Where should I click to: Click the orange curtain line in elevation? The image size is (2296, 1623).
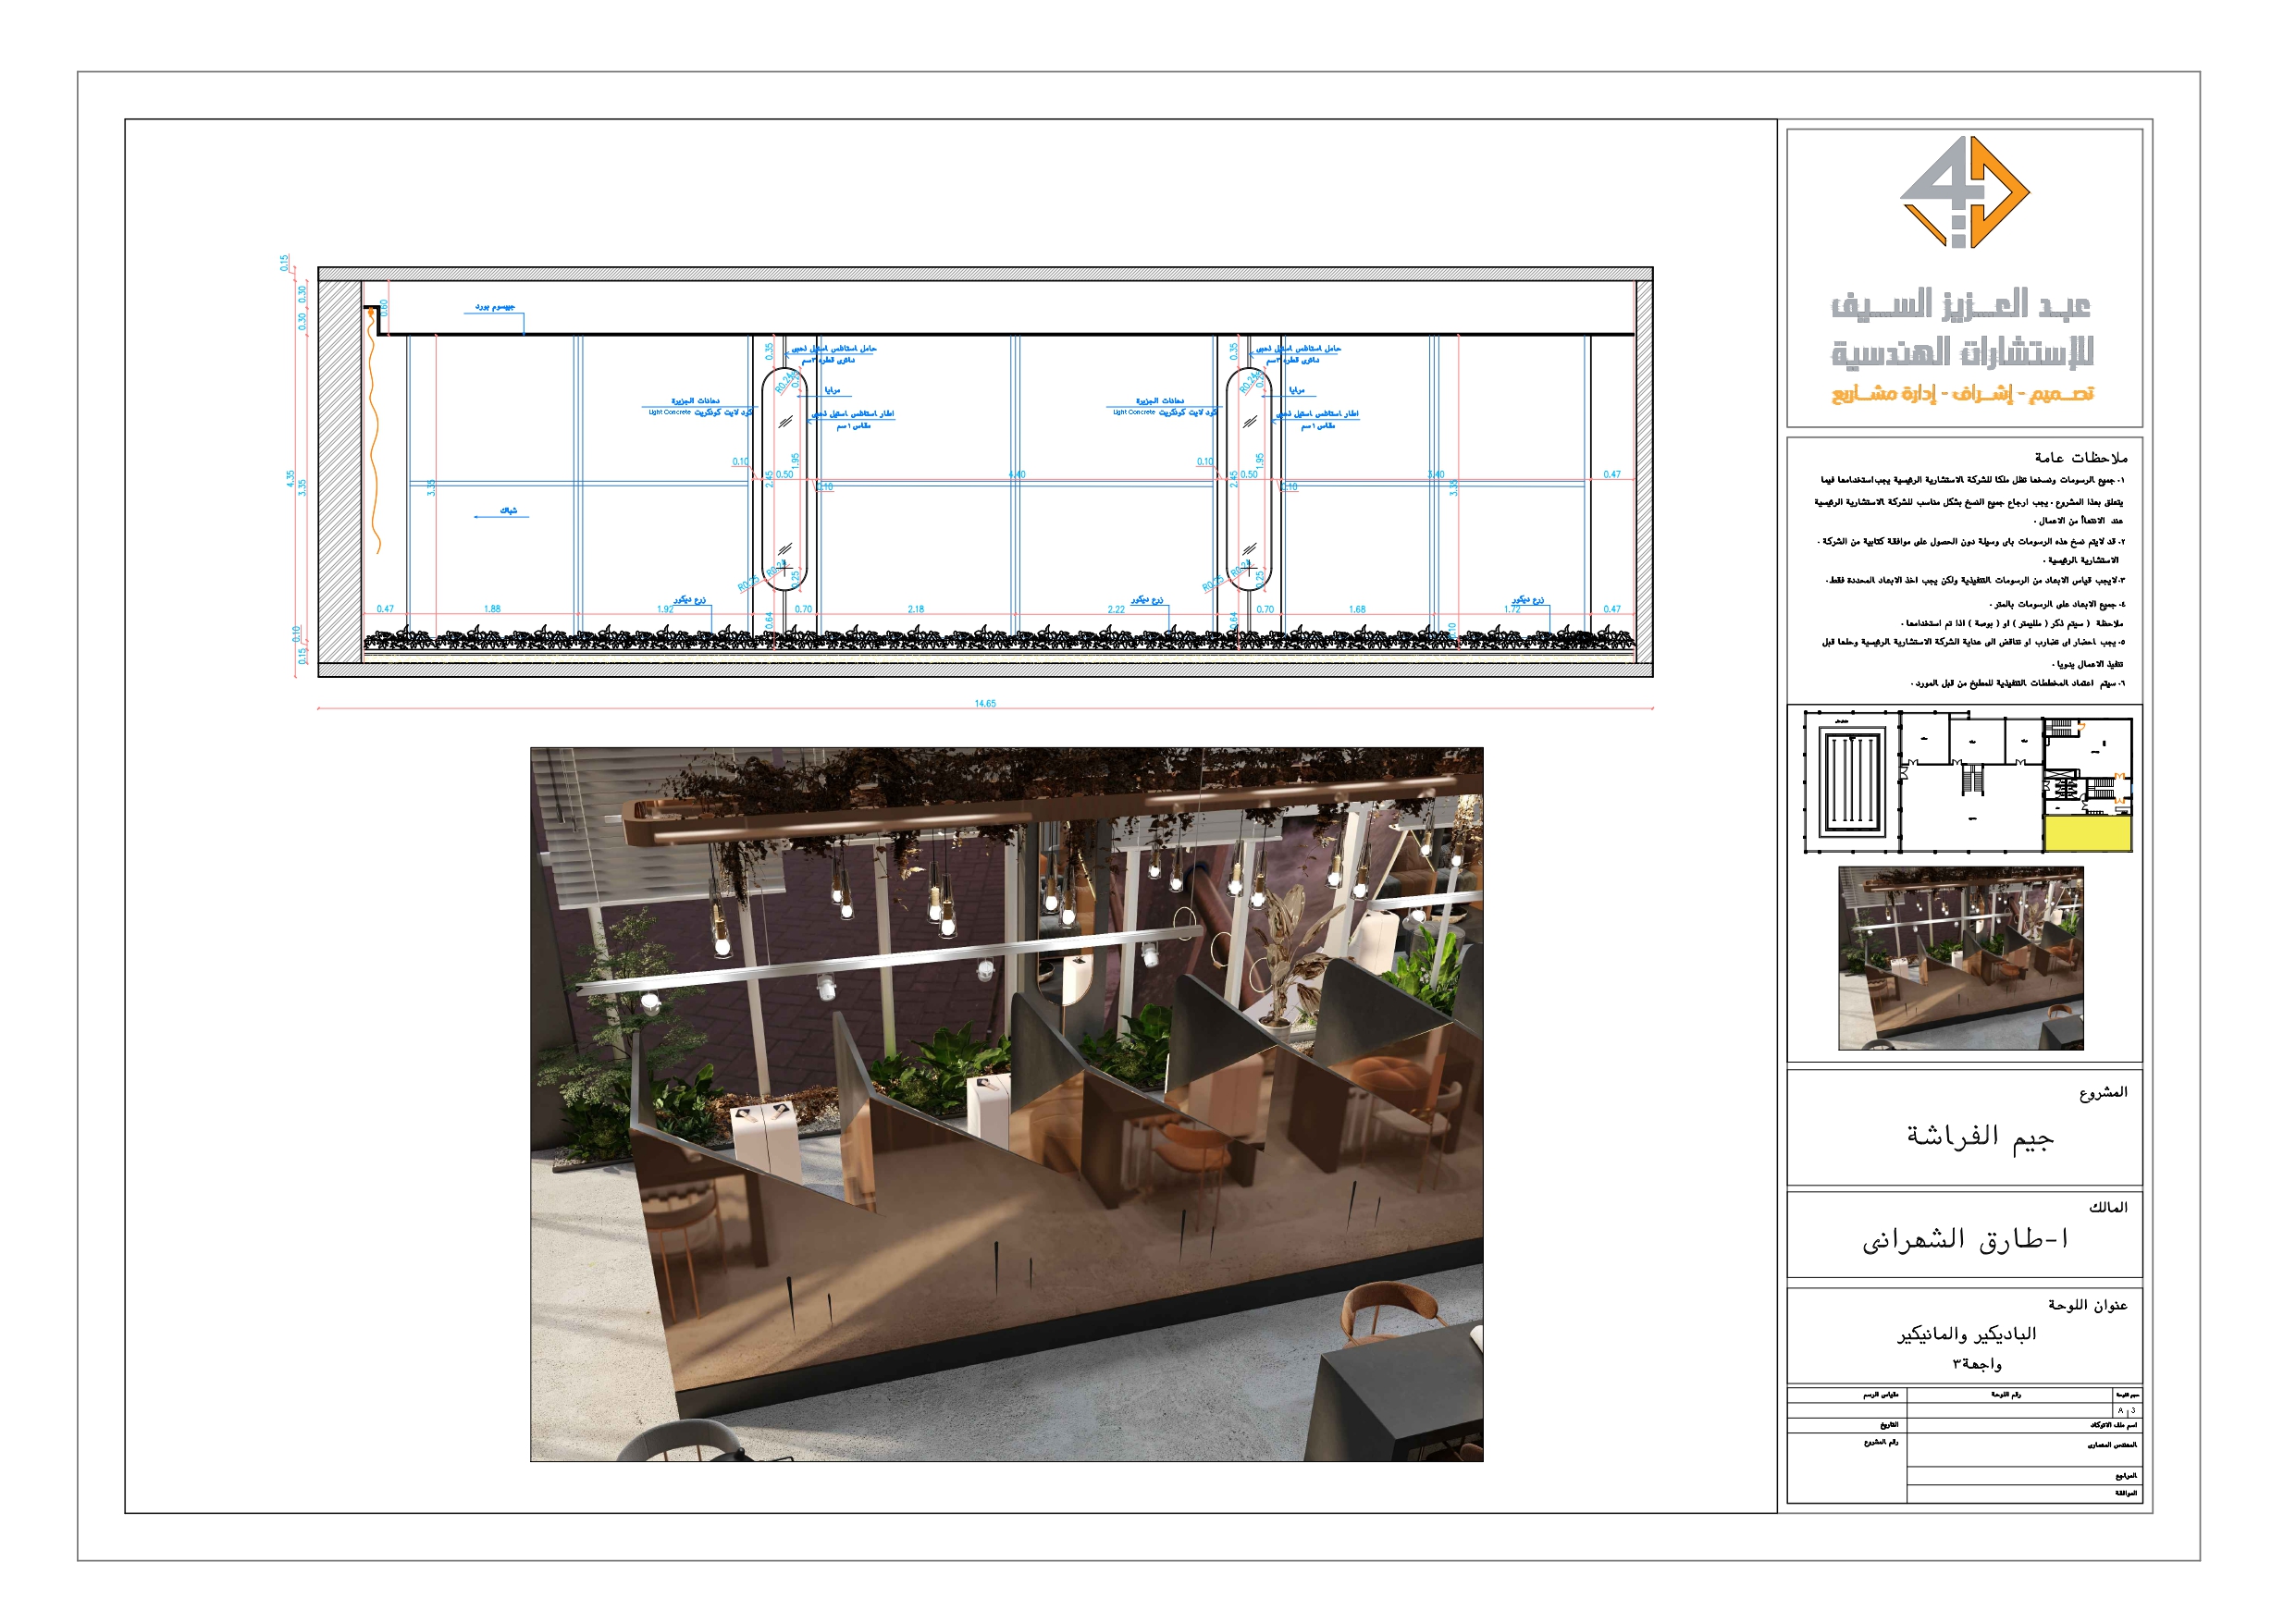coord(375,432)
